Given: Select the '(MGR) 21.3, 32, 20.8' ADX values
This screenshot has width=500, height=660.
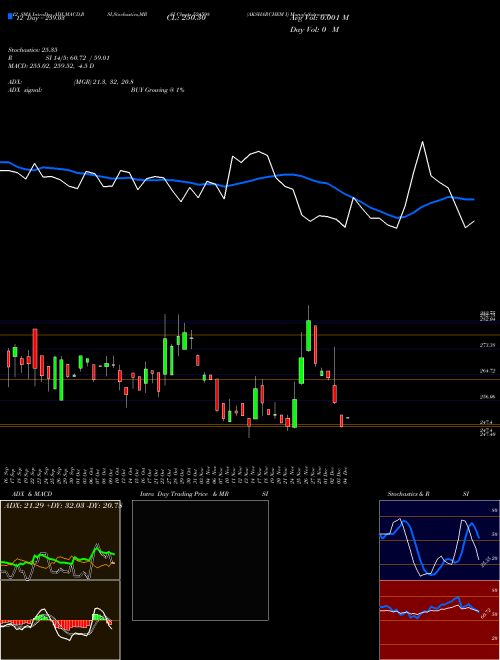Looking at the screenshot, I should (104, 82).
